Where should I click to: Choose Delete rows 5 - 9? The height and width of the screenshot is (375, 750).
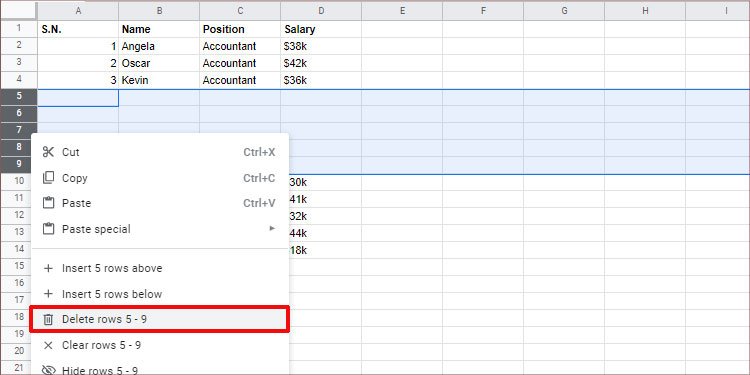159,320
